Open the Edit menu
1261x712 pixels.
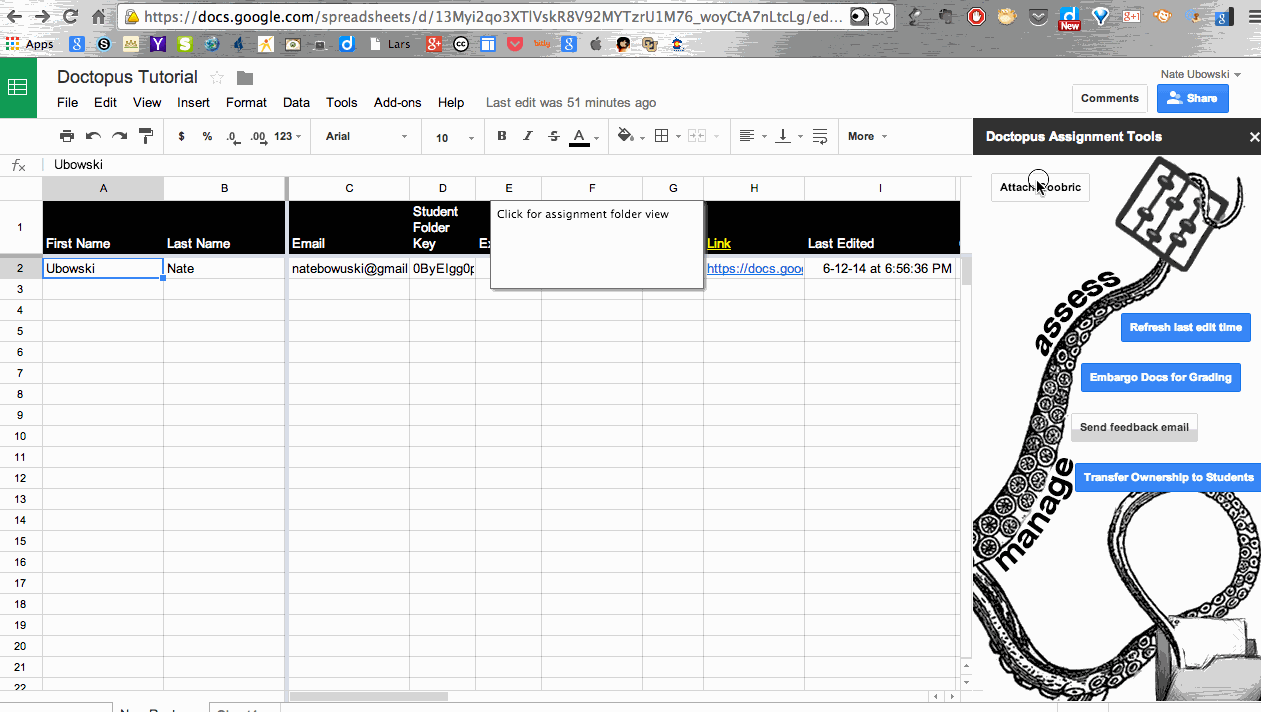105,102
